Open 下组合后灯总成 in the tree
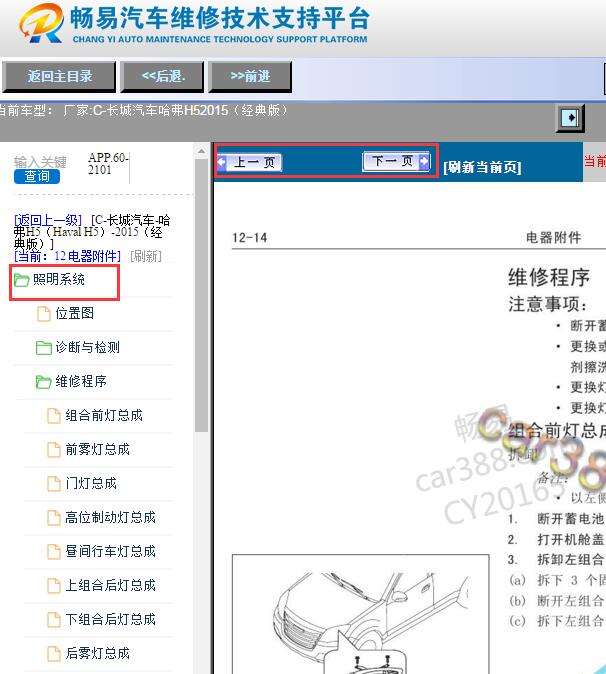Image resolution: width=606 pixels, height=674 pixels. [110, 619]
